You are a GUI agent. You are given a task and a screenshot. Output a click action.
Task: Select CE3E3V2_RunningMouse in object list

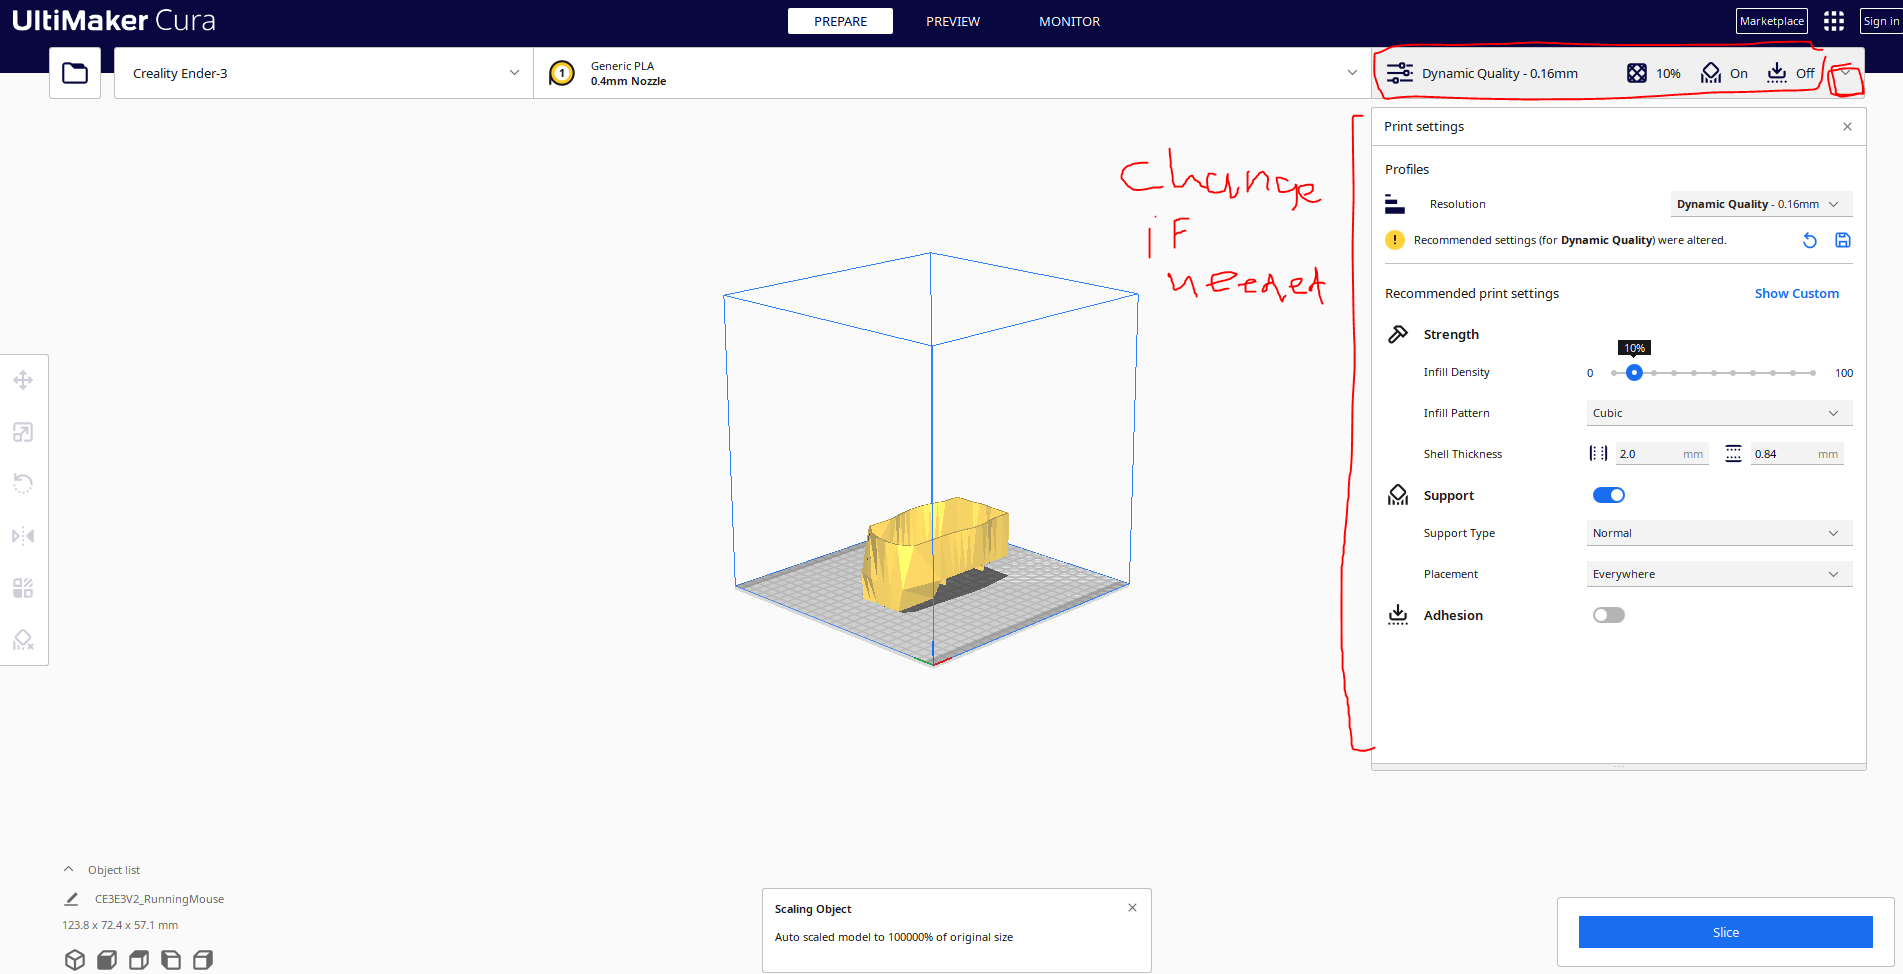pos(159,899)
